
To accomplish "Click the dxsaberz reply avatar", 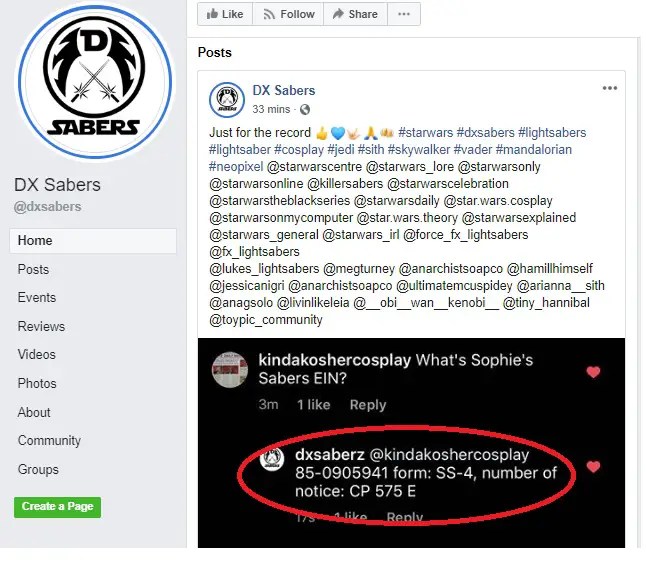I will [272, 458].
